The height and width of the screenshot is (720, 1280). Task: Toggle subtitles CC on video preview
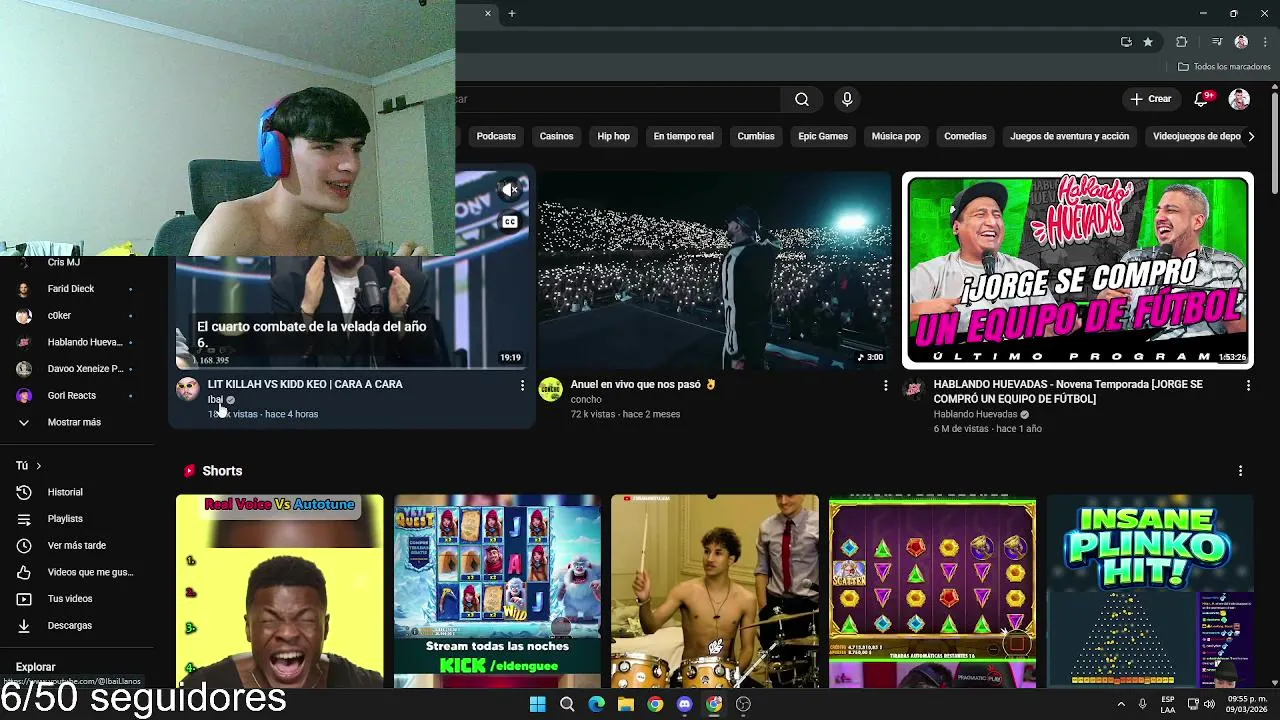click(x=510, y=222)
